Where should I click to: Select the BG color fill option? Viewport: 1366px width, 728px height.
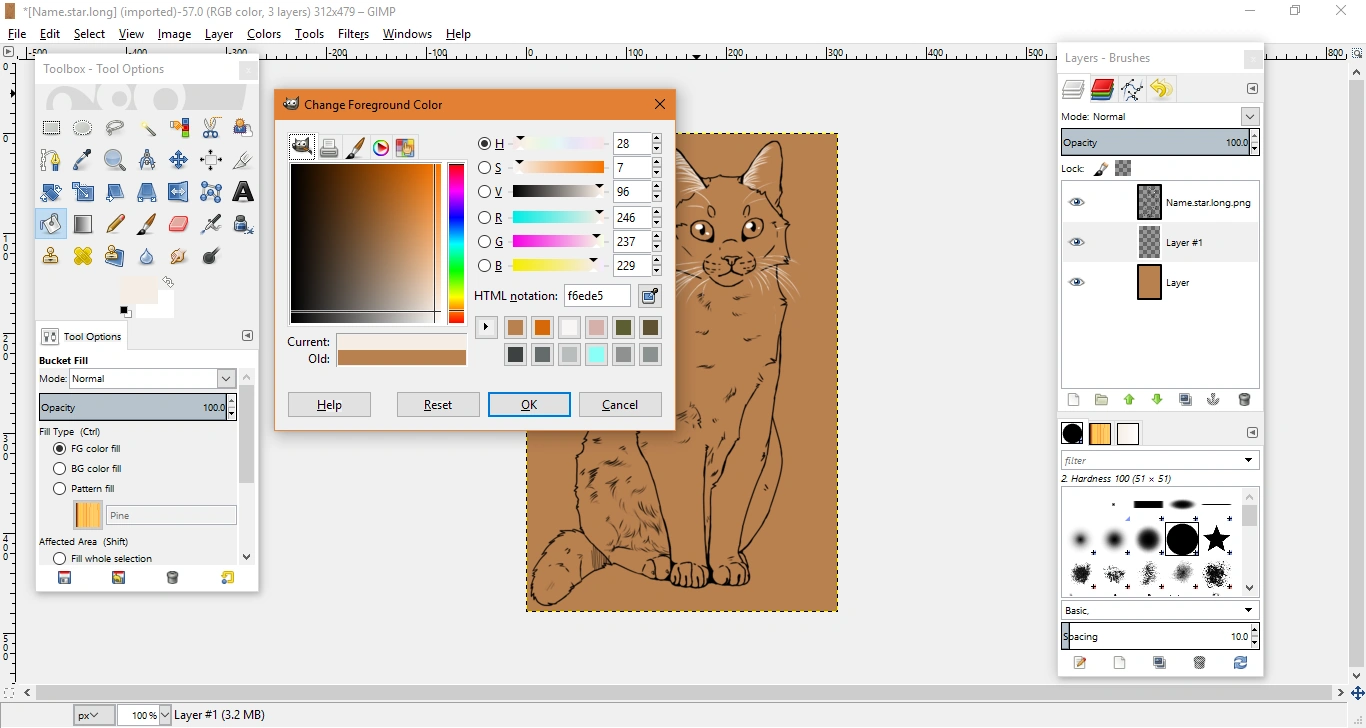(x=60, y=469)
